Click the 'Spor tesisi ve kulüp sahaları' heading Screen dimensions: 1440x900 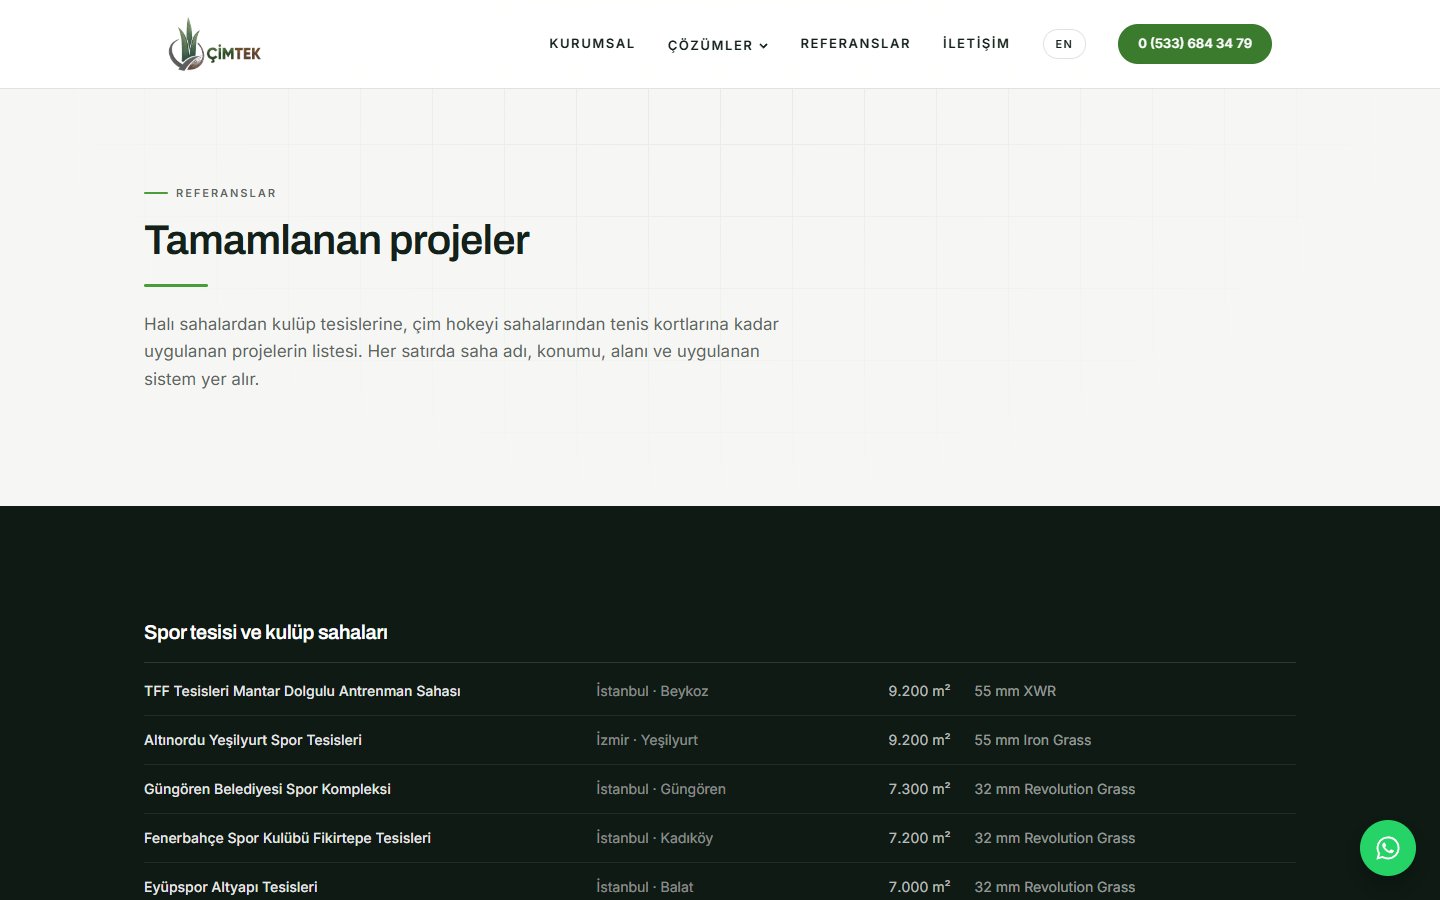pos(265,632)
